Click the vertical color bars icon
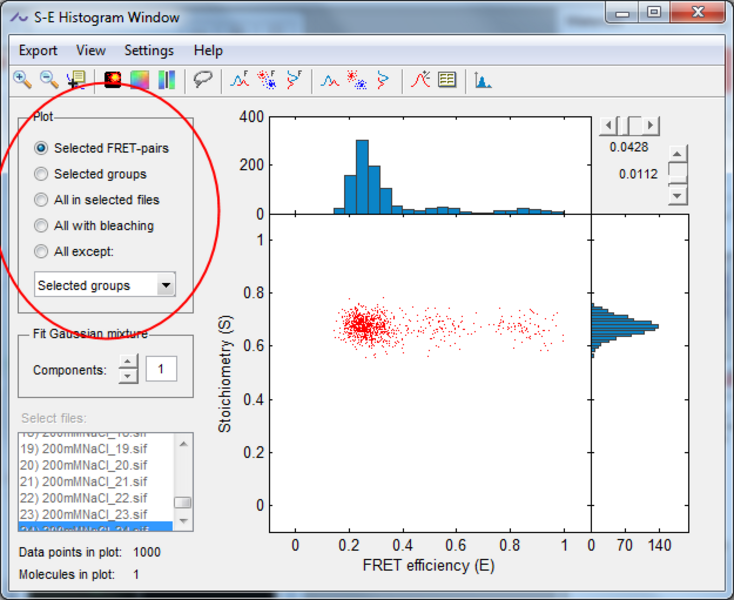Viewport: 734px width, 600px height. [x=166, y=80]
